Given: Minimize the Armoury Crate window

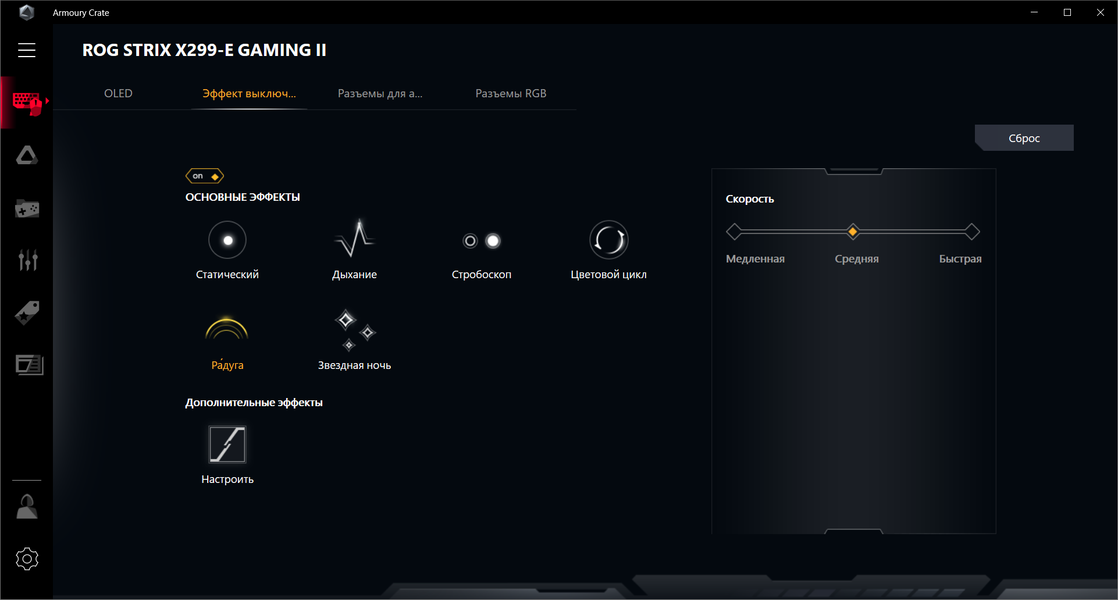Looking at the screenshot, I should click(1034, 12).
